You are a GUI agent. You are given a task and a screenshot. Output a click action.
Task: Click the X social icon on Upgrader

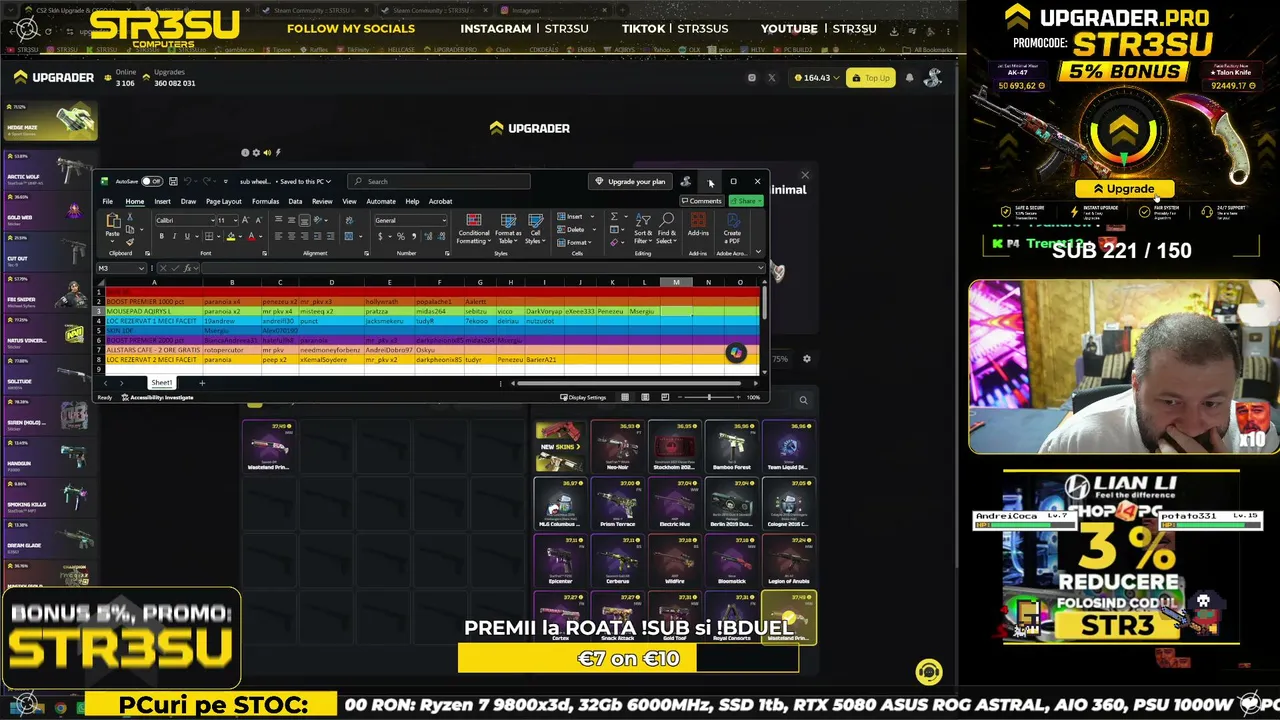pyautogui.click(x=771, y=77)
